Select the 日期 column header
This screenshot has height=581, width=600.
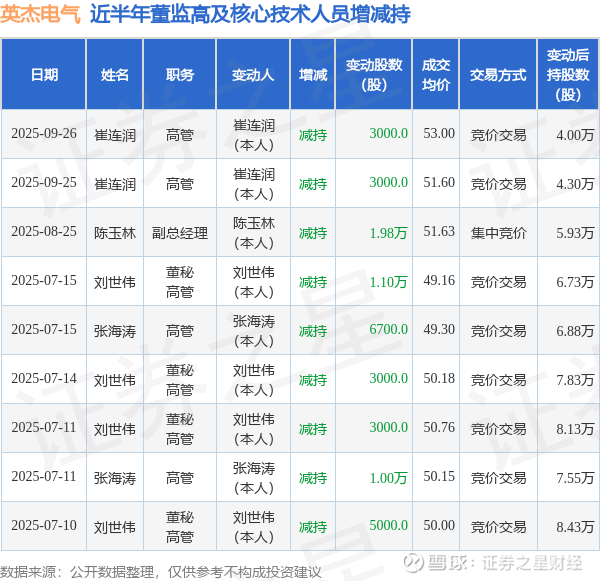(x=44, y=74)
